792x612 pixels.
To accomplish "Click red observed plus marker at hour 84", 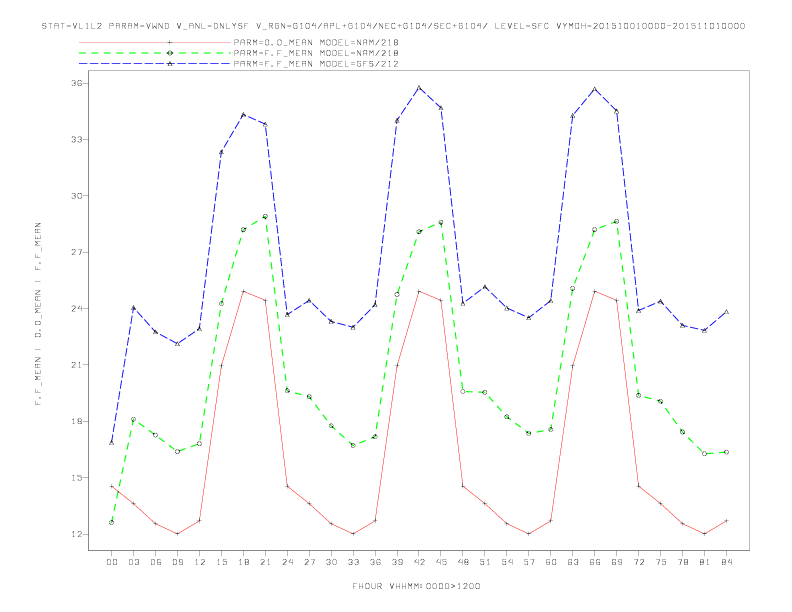I will click(x=726, y=521).
